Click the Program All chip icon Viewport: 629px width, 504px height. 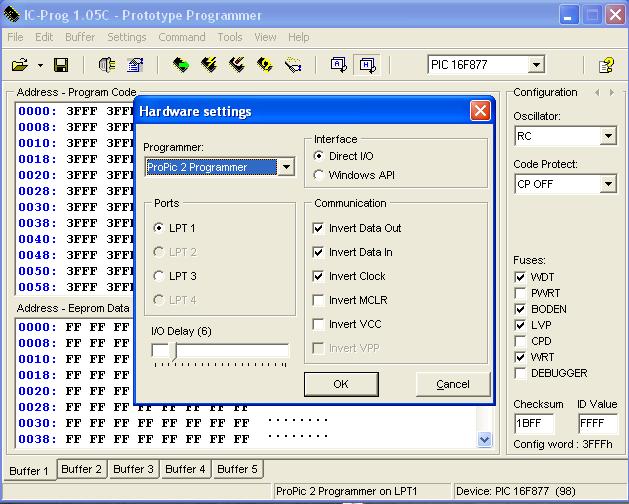(209, 65)
